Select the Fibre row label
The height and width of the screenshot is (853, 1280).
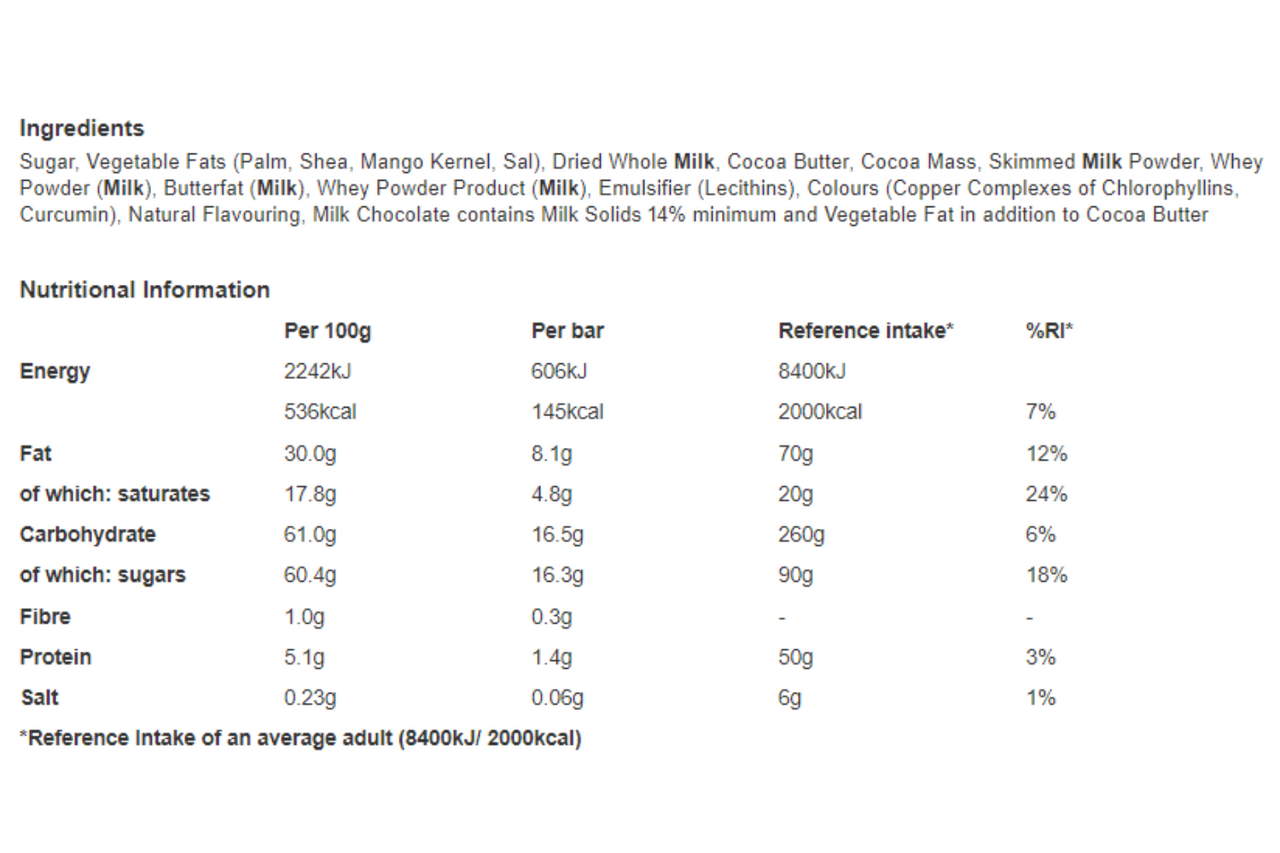point(45,617)
